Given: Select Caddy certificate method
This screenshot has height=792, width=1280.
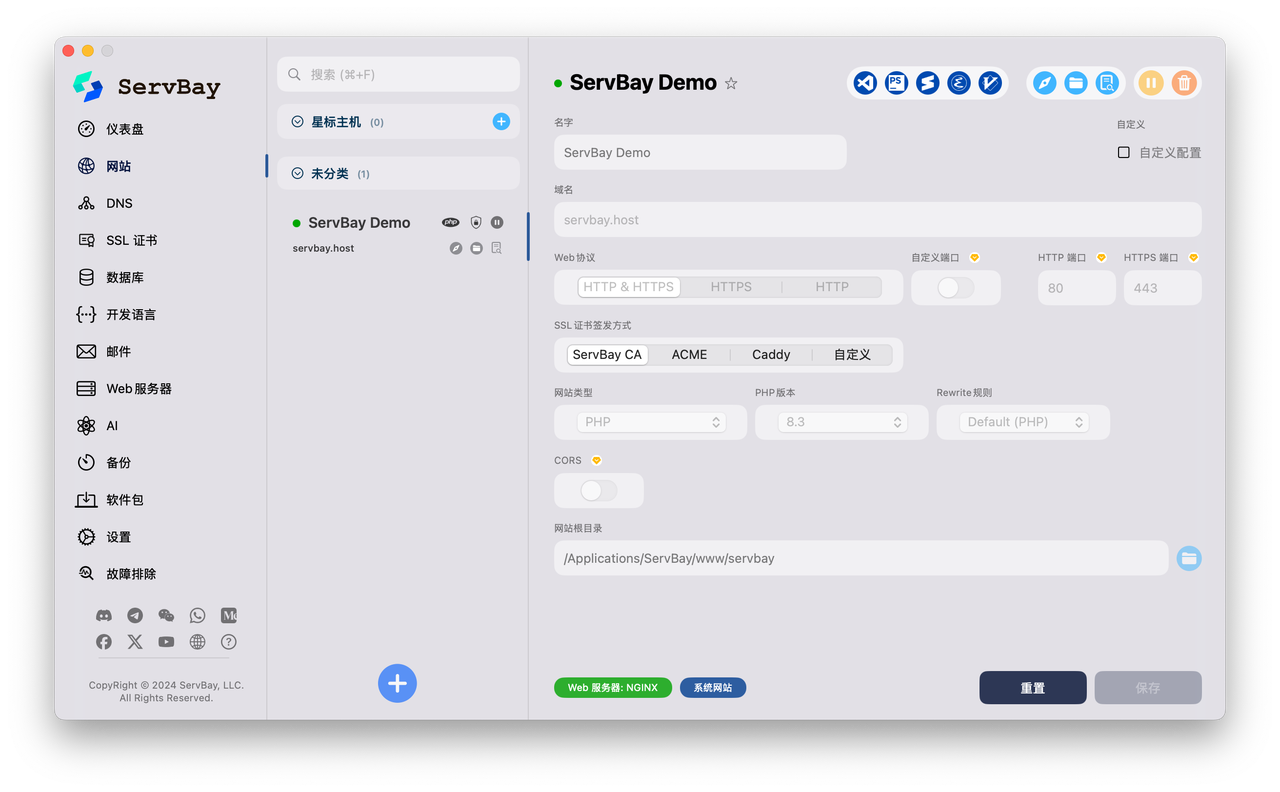Looking at the screenshot, I should point(771,355).
